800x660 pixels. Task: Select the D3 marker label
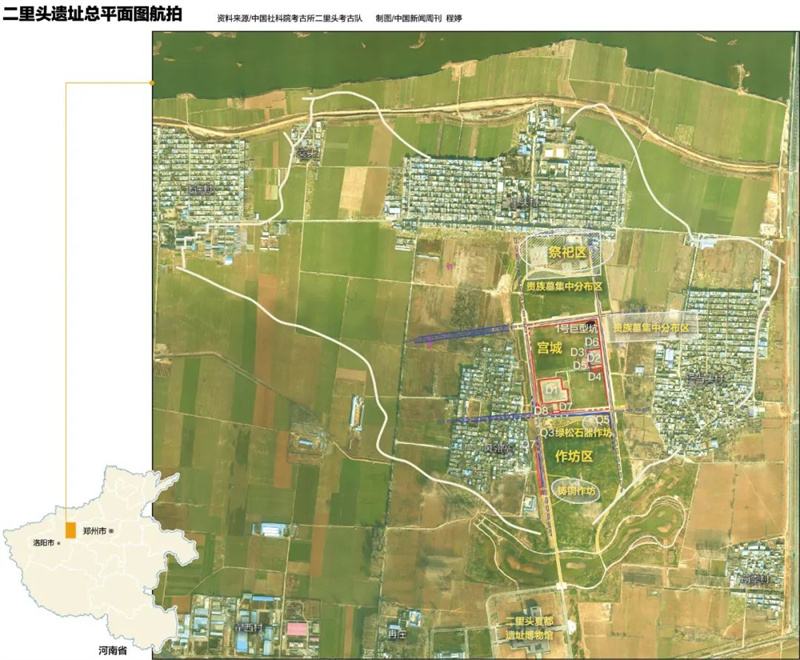577,352
